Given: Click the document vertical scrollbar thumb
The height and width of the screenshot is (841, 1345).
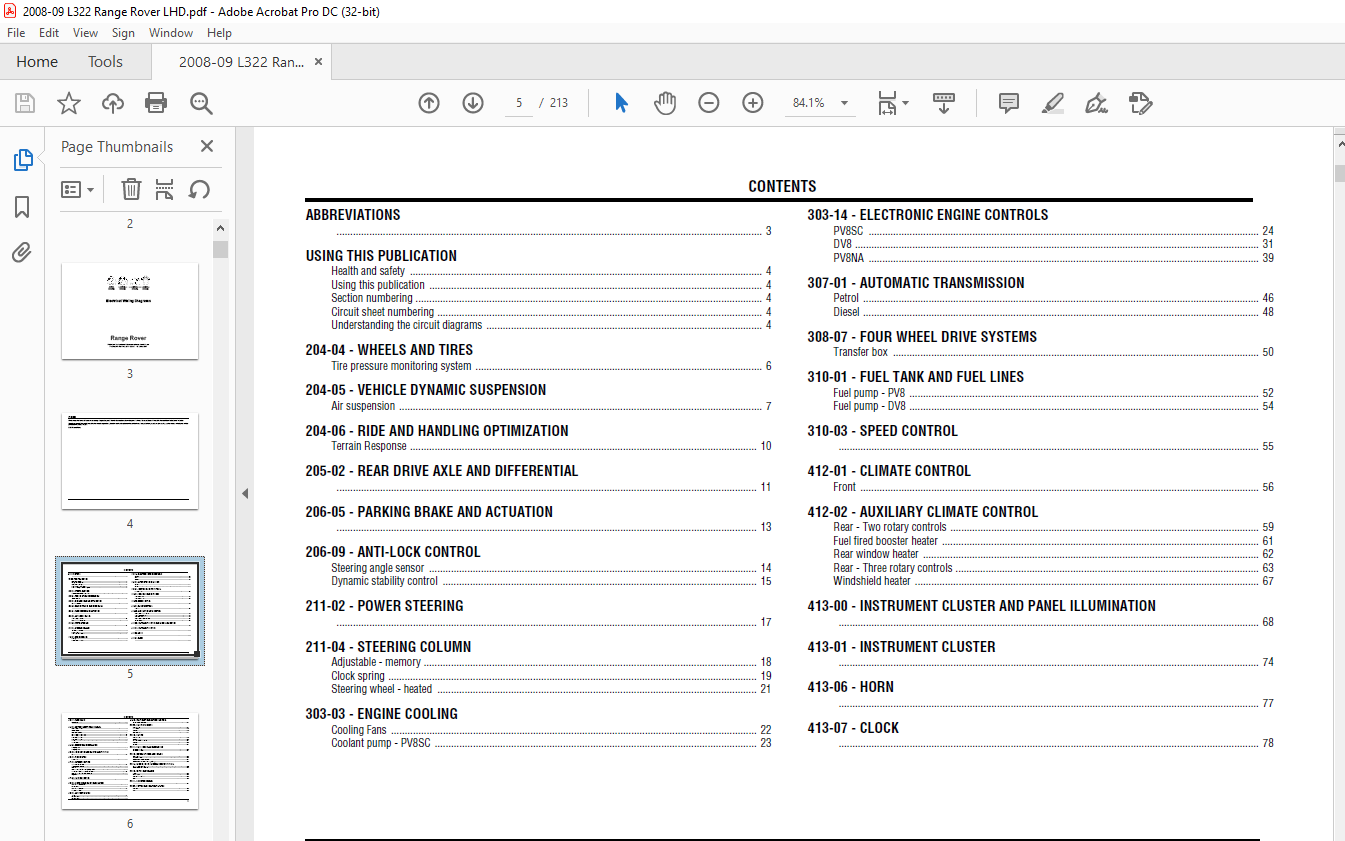Looking at the screenshot, I should coord(1338,173).
